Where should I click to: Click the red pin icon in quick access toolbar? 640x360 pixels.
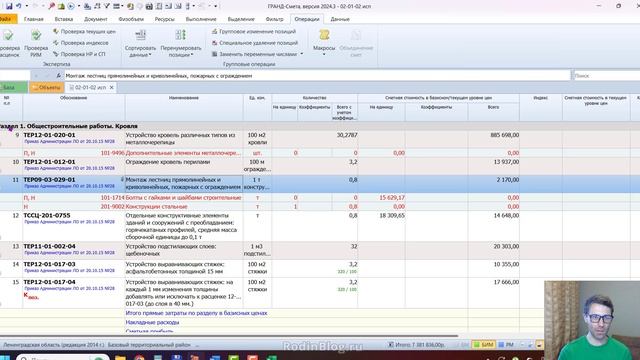(x=51, y=6)
